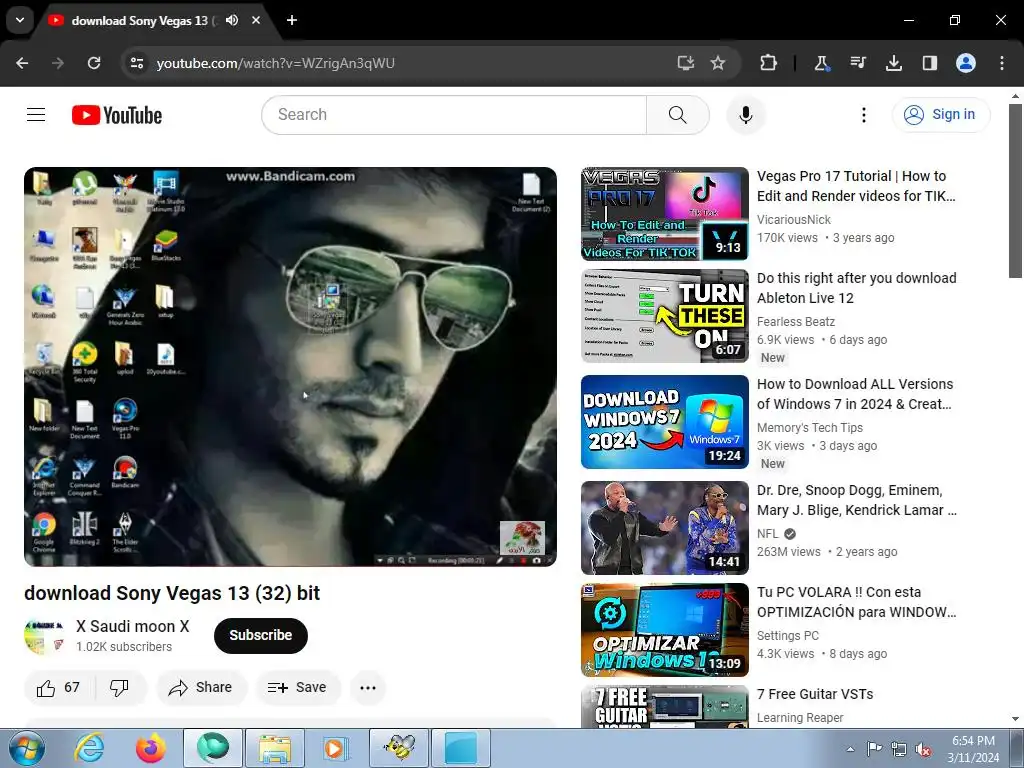Open Chrome three-dot menu

pyautogui.click(x=1002, y=63)
